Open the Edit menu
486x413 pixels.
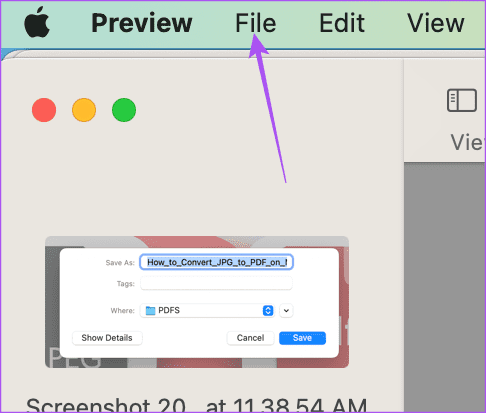pyautogui.click(x=342, y=23)
